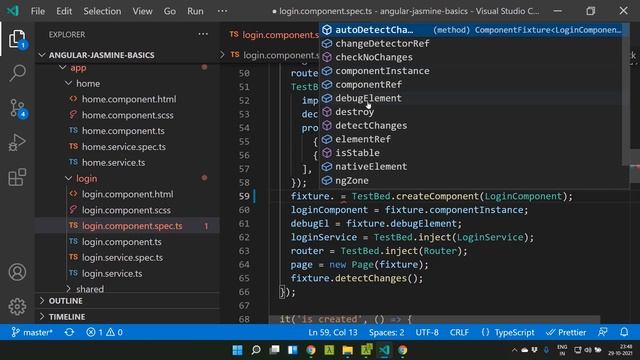
Task: Click the Prettier status item
Action: point(566,332)
